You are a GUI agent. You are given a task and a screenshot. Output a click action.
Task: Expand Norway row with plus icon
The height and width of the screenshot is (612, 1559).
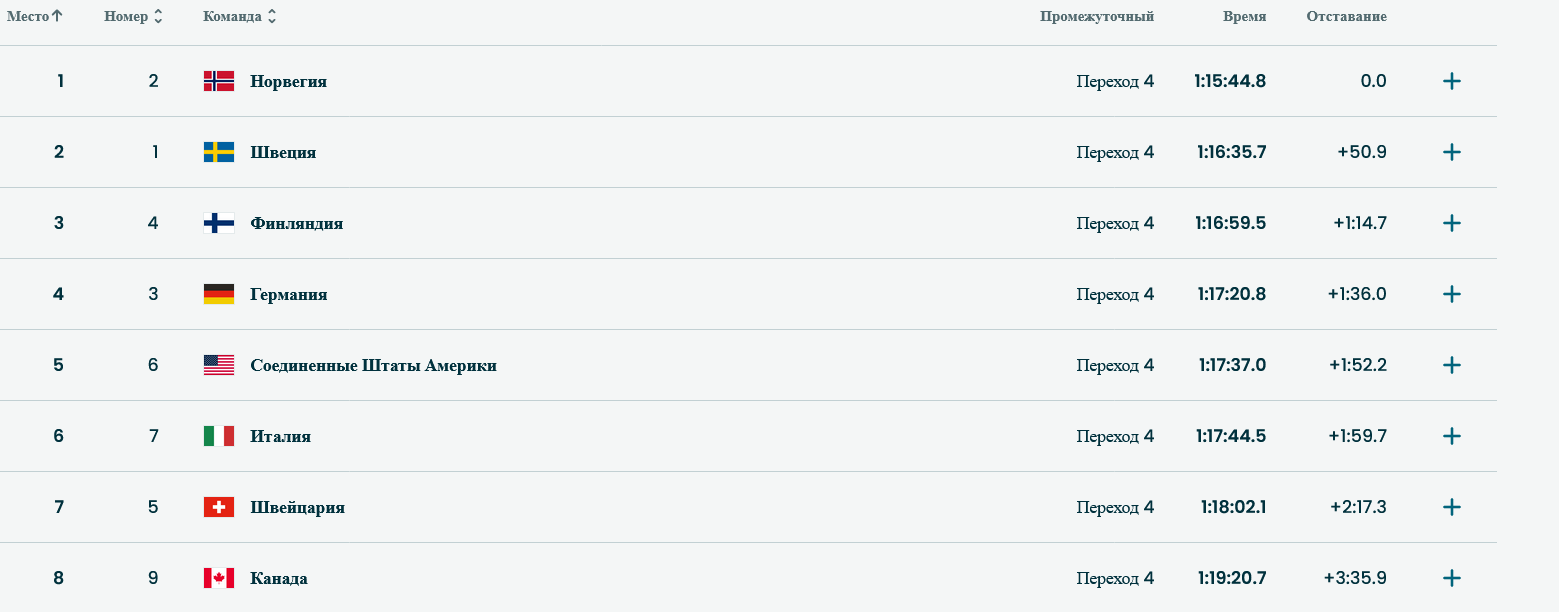click(x=1452, y=81)
